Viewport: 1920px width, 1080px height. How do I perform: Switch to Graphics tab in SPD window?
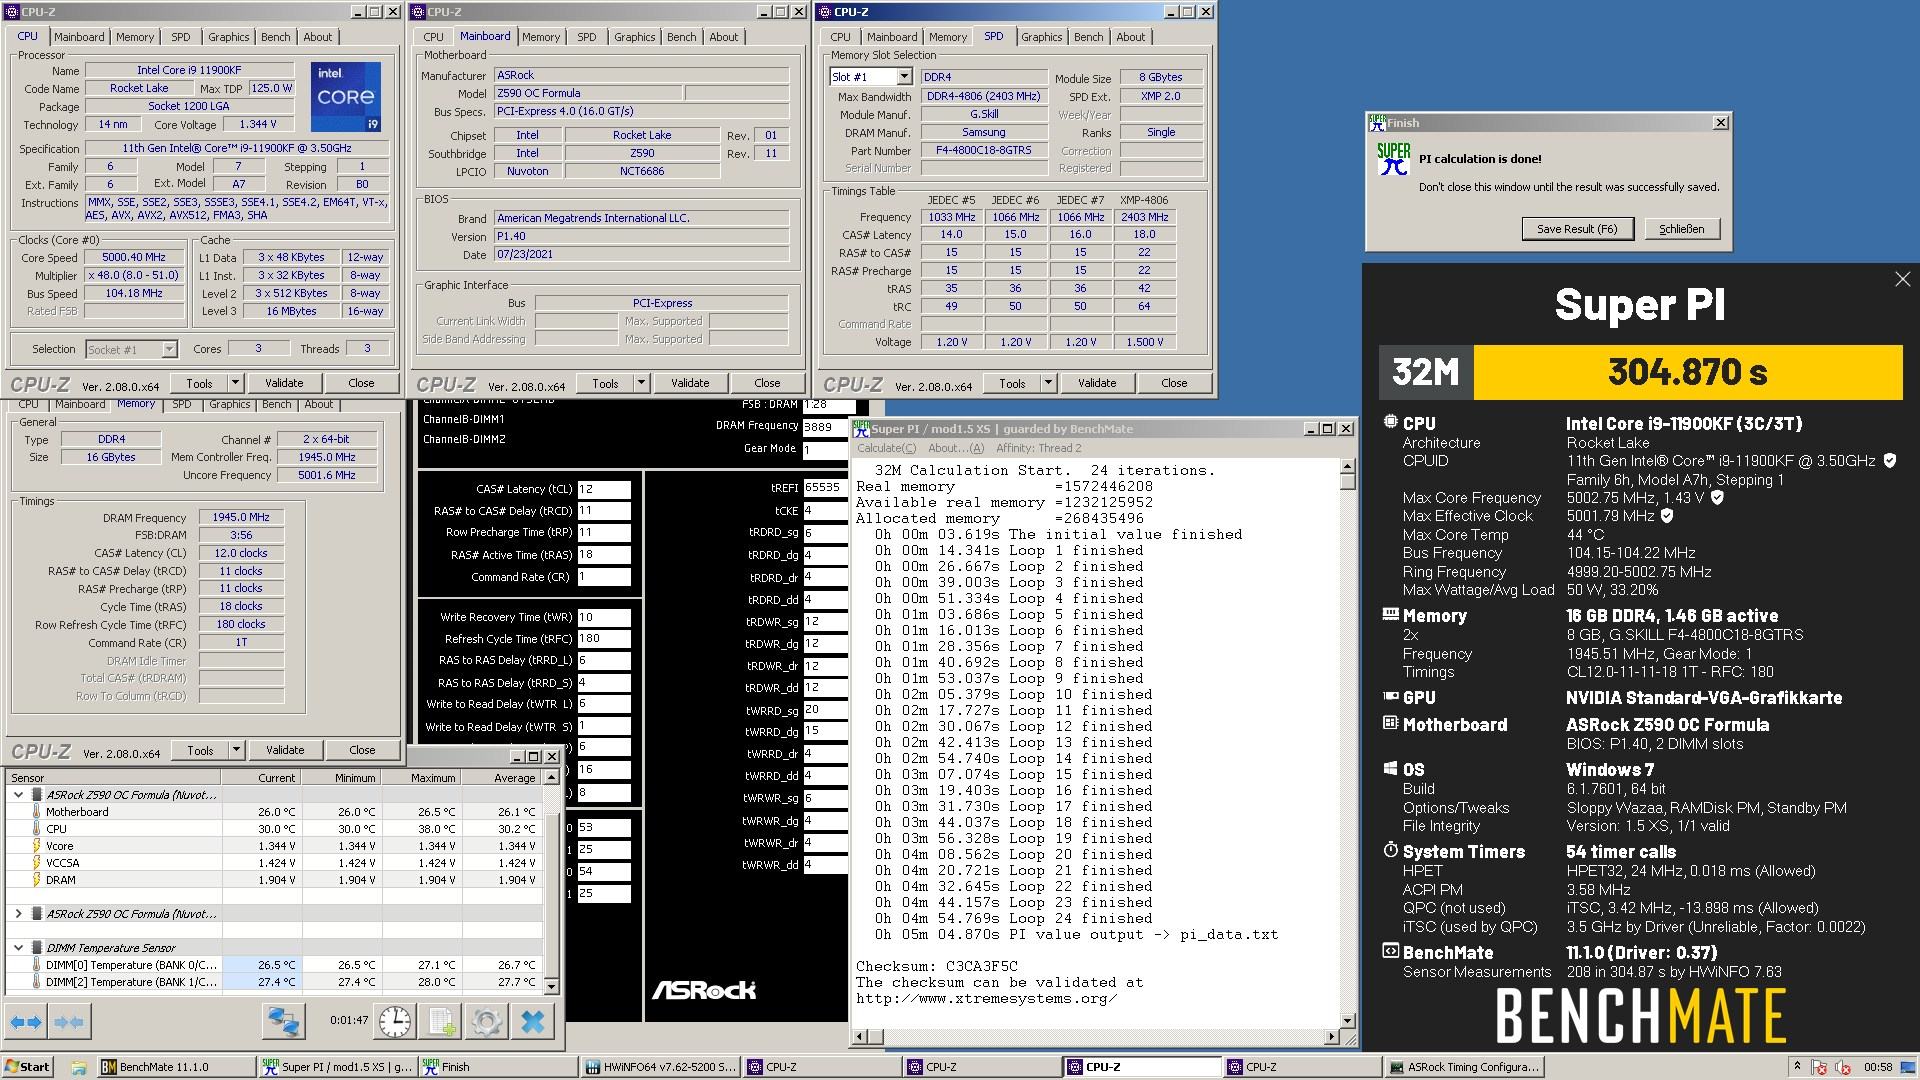tap(1041, 37)
